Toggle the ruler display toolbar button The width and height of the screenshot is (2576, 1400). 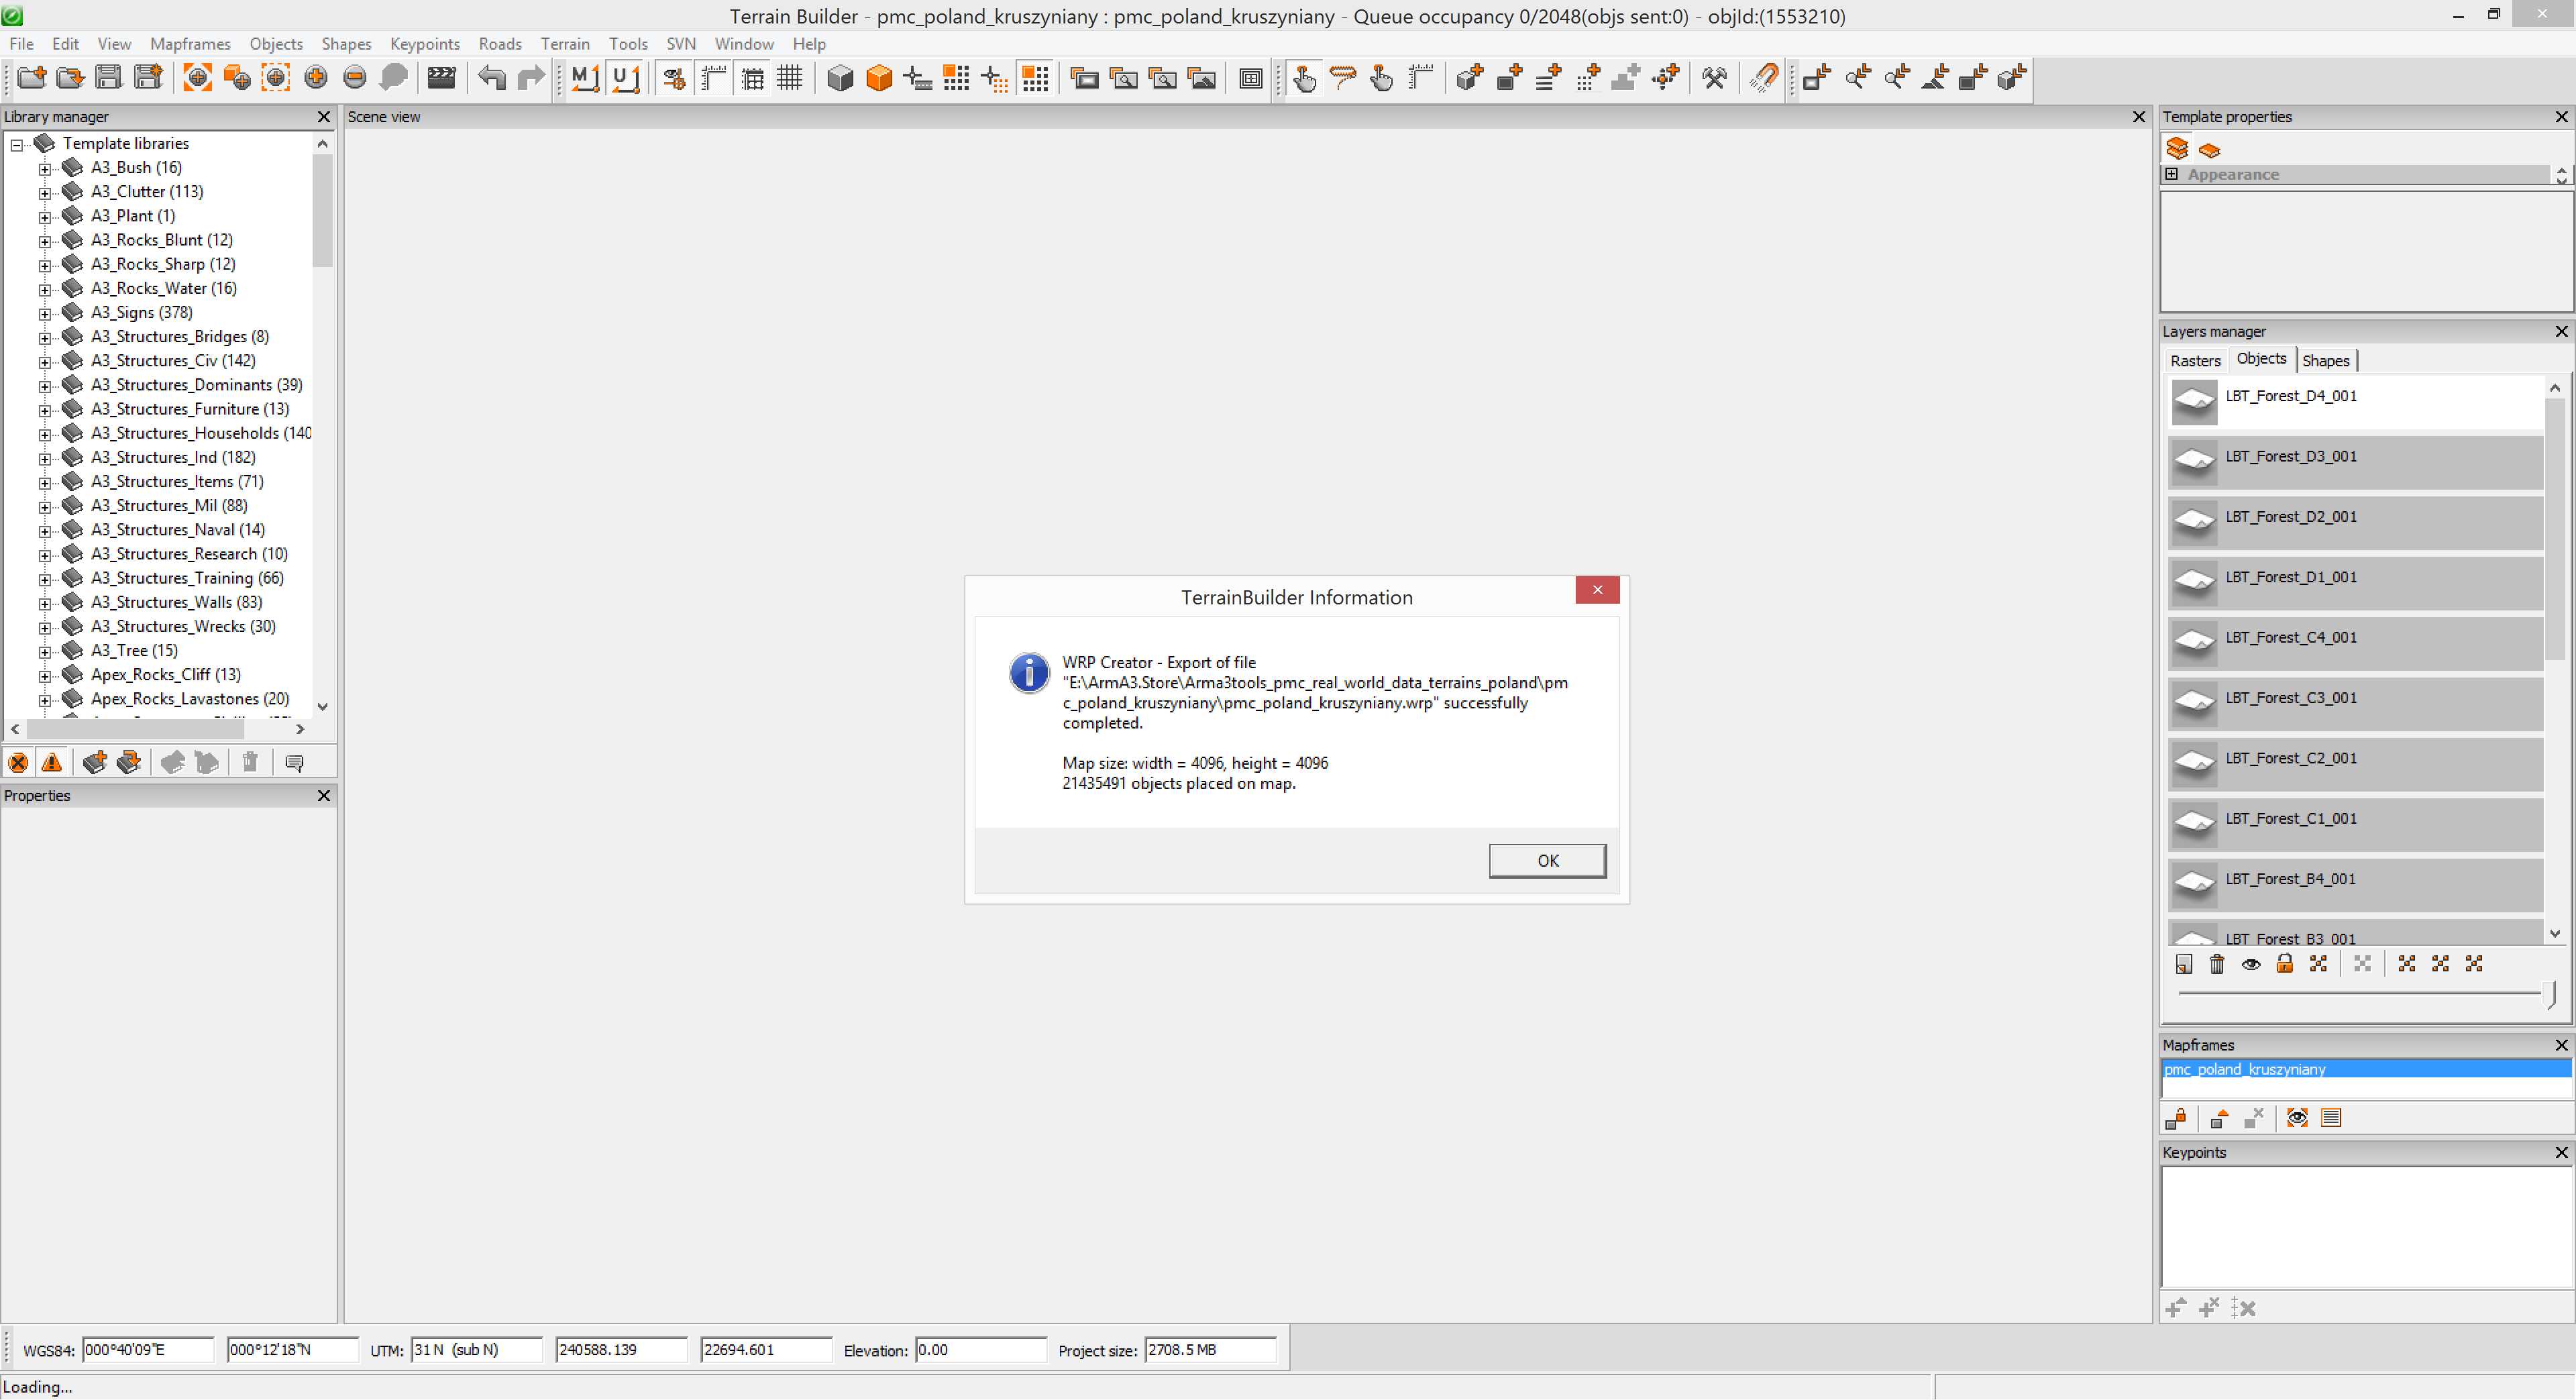click(x=714, y=78)
